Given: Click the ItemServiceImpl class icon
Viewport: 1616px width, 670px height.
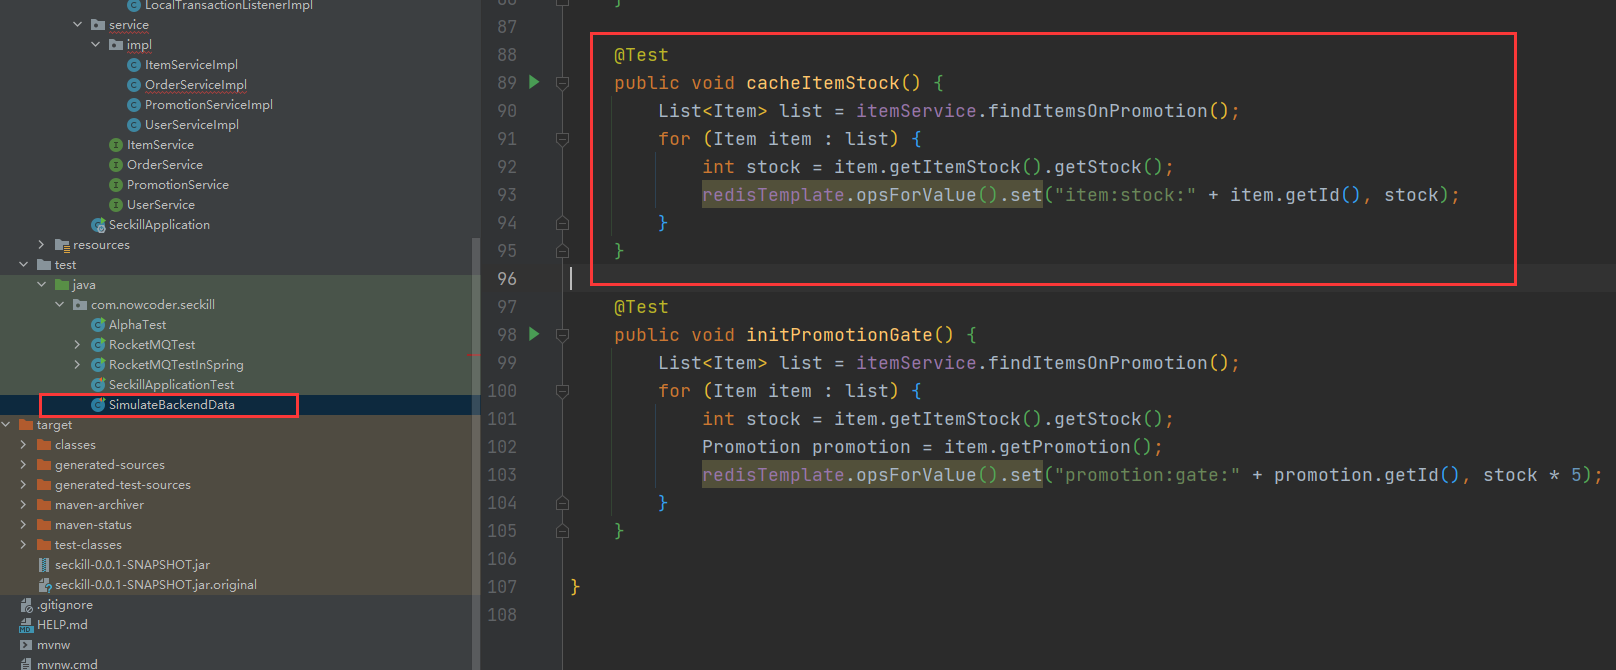Looking at the screenshot, I should pos(134,65).
